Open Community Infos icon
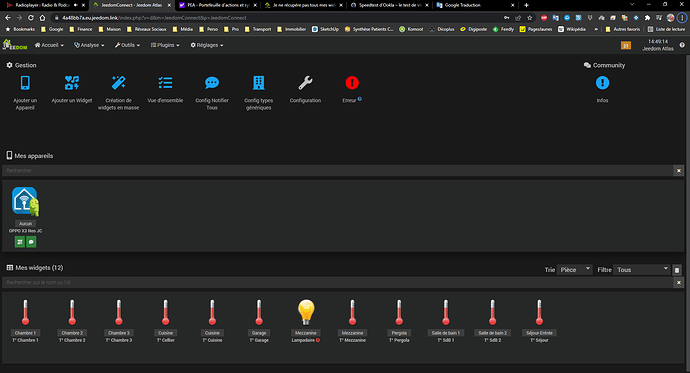Viewport: 690px width, 373px height. click(602, 83)
